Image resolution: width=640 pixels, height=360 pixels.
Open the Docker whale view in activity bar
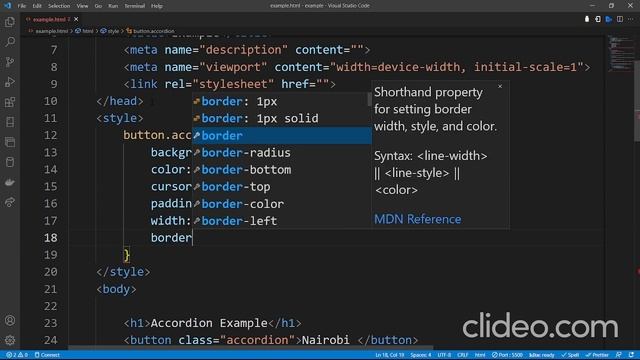(10, 182)
